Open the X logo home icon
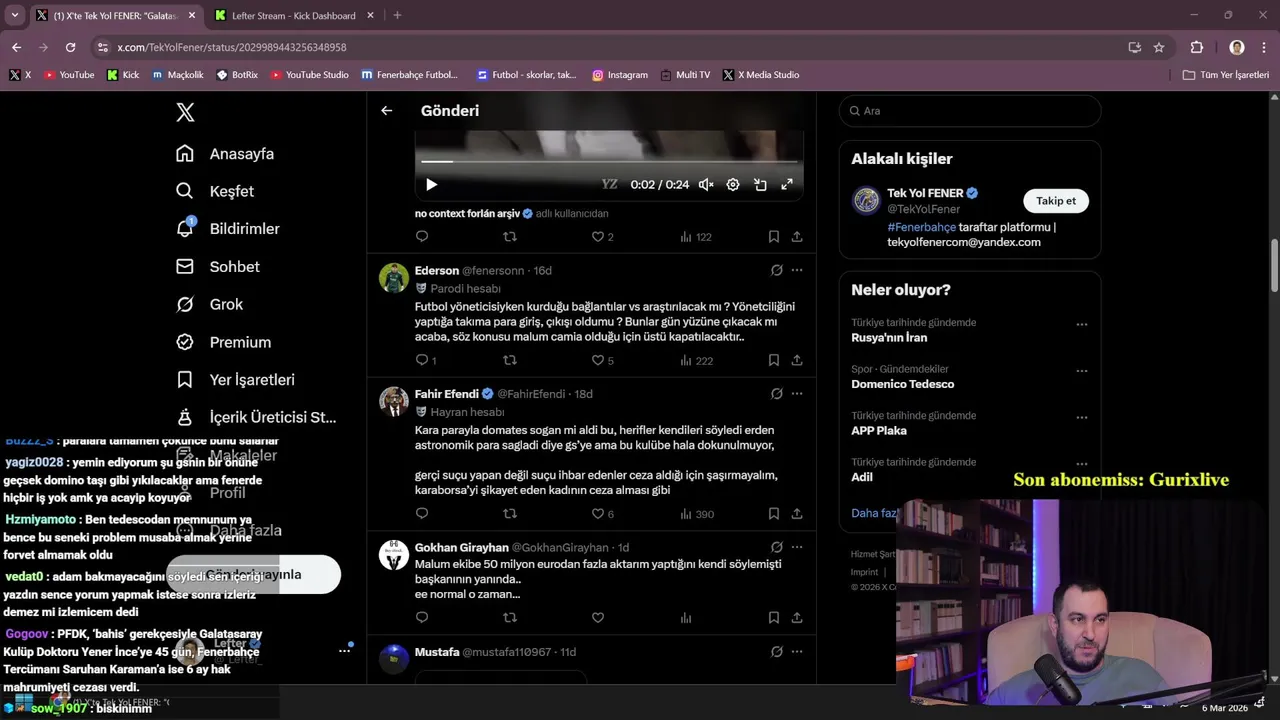This screenshot has height=720, width=1280. (185, 112)
